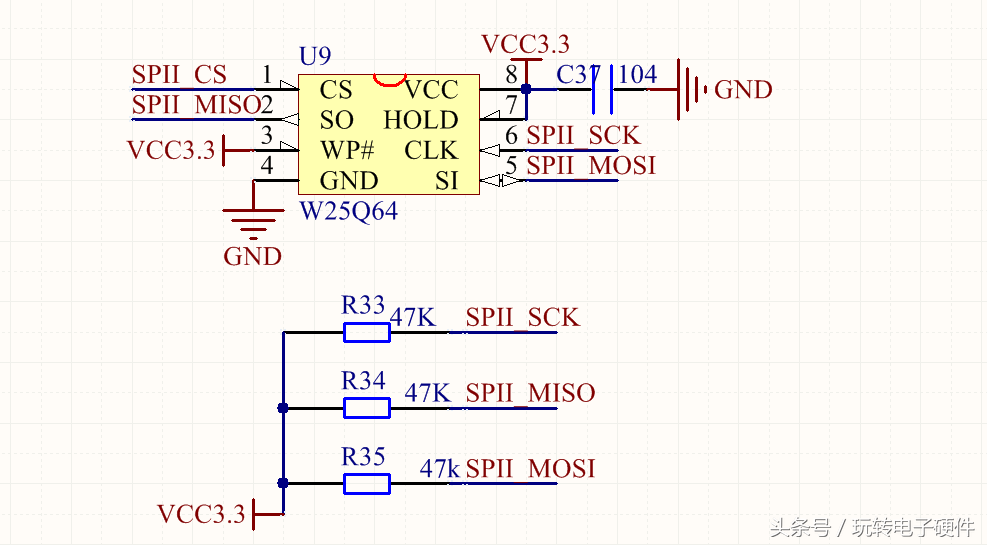
Task: Select the R34 resistor symbol
Action: click(367, 408)
